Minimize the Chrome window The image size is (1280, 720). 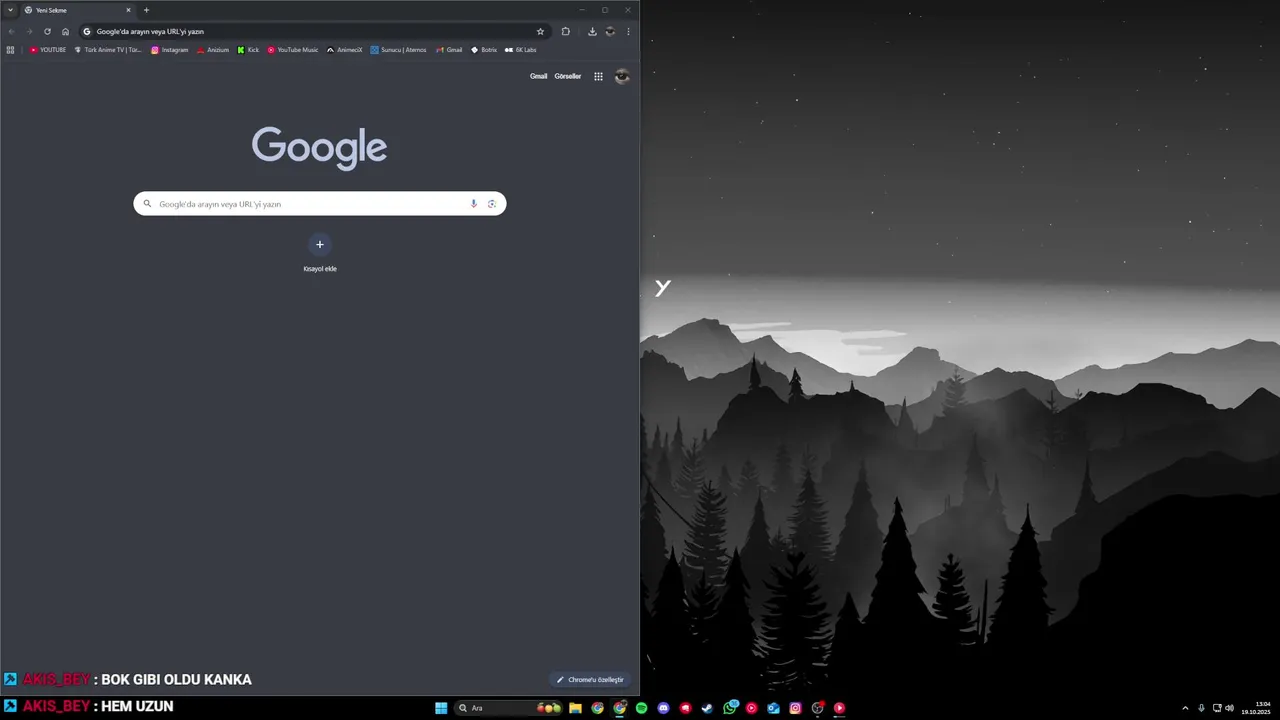pos(581,10)
